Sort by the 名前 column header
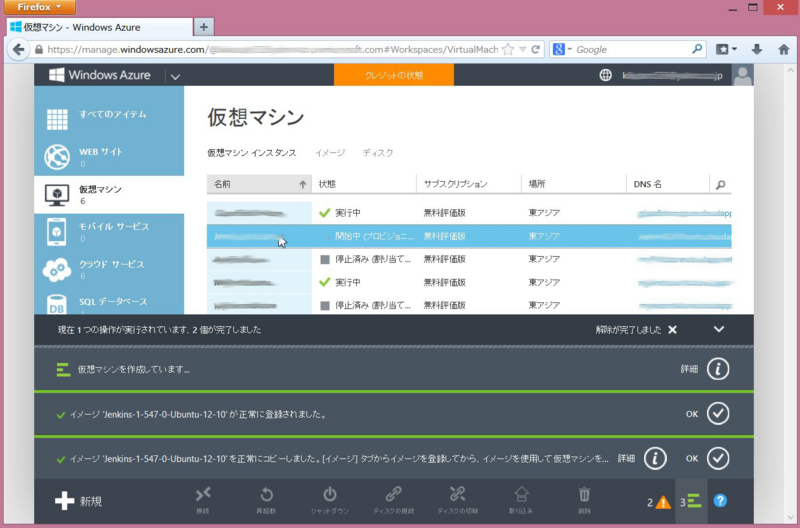The height and width of the screenshot is (528, 800). point(259,184)
